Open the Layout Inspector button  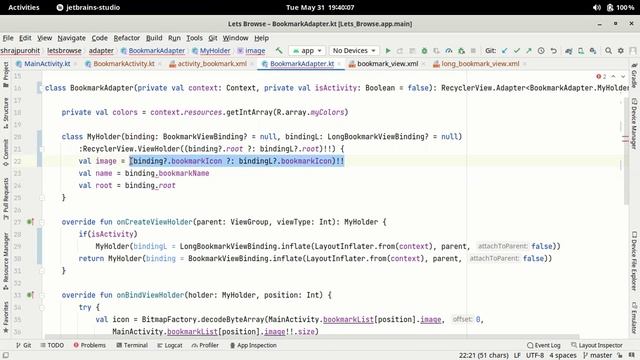[596, 345]
